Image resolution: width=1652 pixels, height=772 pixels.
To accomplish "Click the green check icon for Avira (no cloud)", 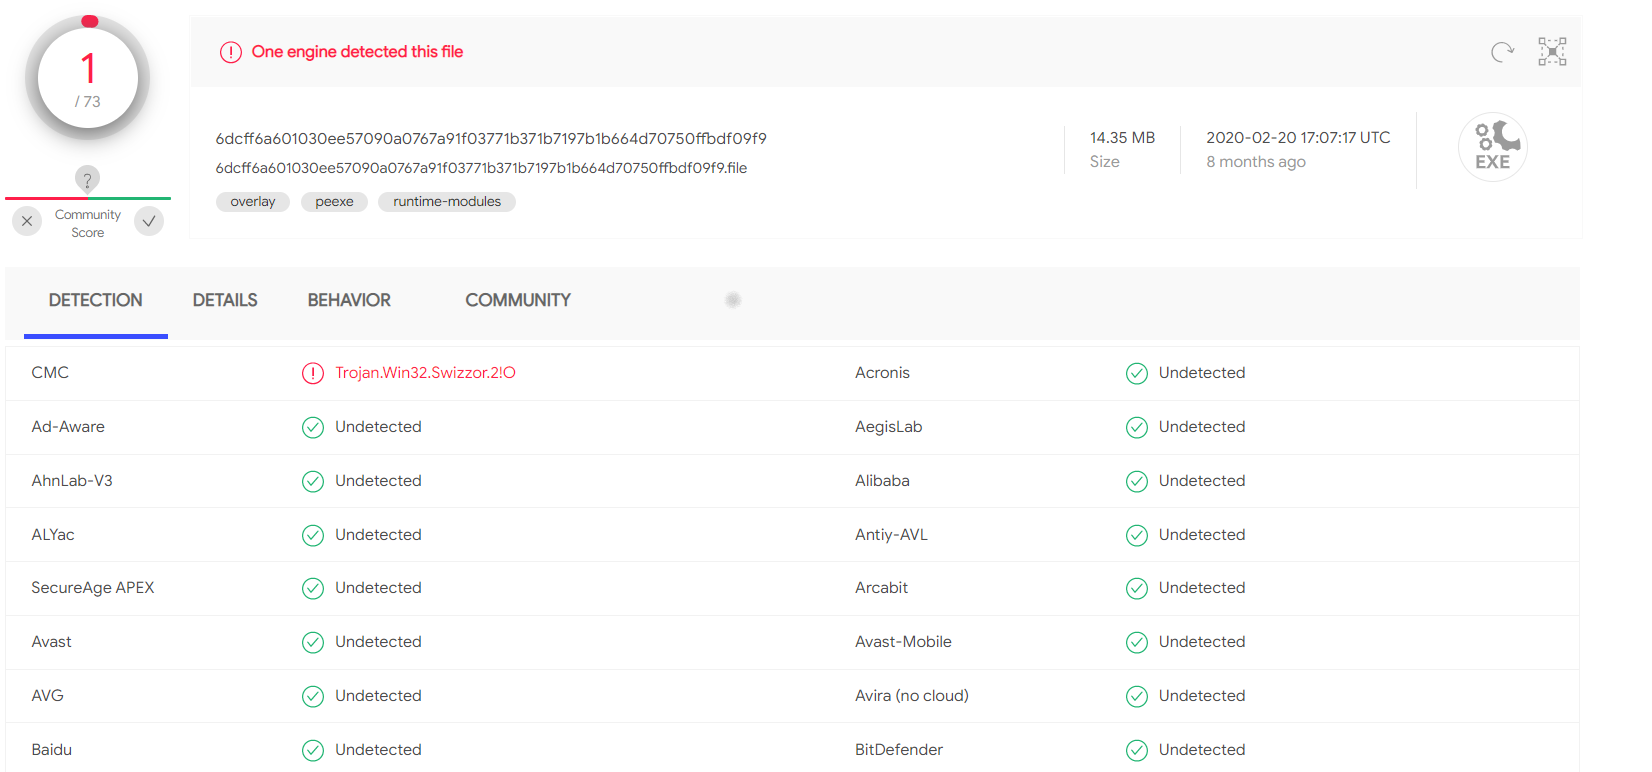I will coord(1137,696).
